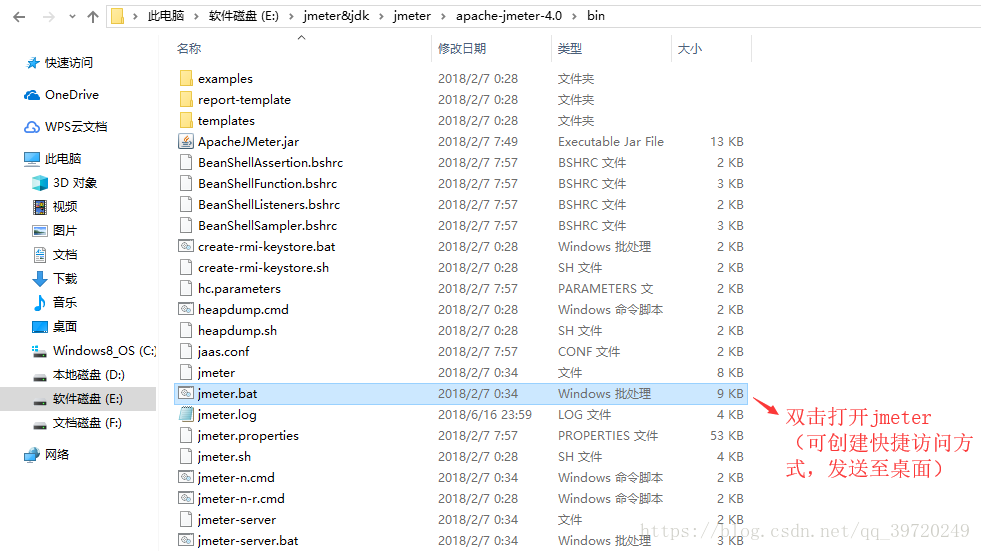The height and width of the screenshot is (551, 981).
Task: Go up one folder level
Action: (93, 17)
